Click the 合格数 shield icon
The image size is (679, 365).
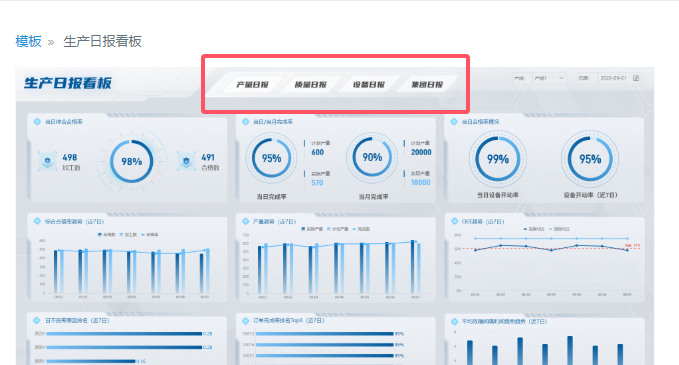187,161
